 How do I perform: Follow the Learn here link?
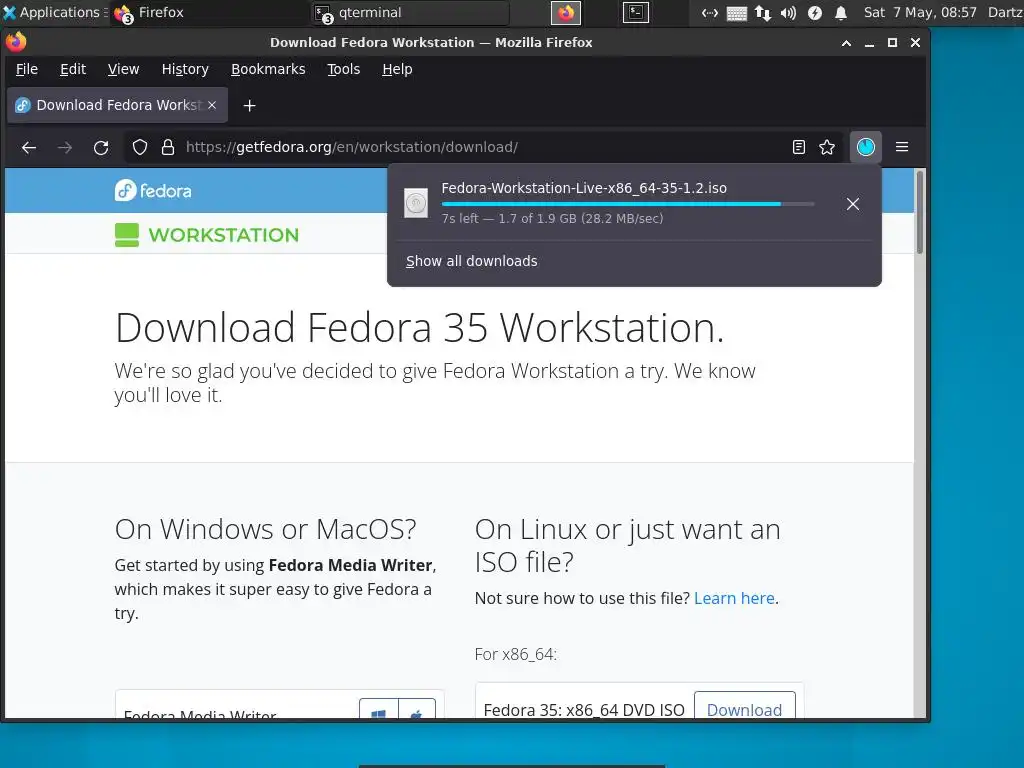coord(734,598)
